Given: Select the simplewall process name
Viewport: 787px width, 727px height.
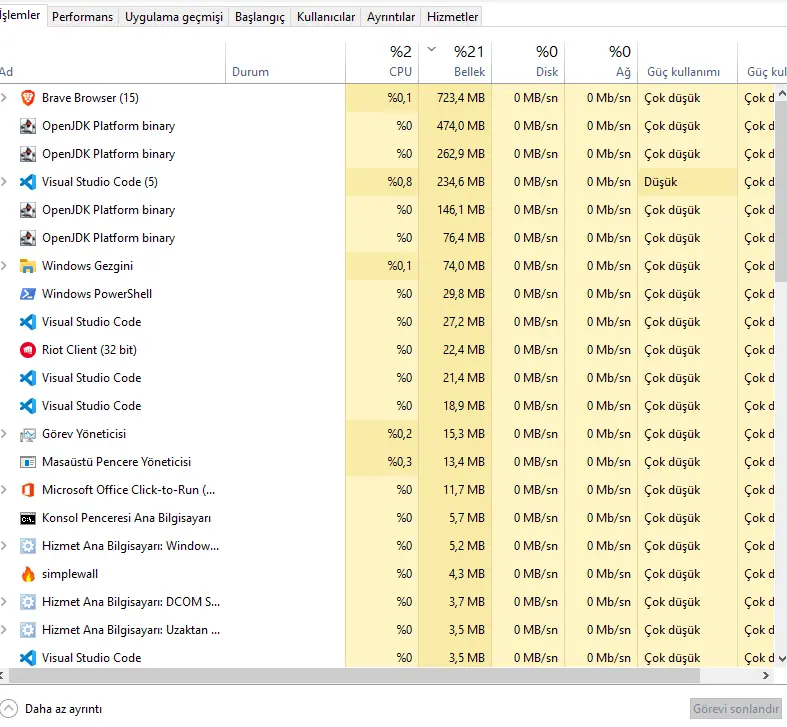Looking at the screenshot, I should click(x=70, y=574).
